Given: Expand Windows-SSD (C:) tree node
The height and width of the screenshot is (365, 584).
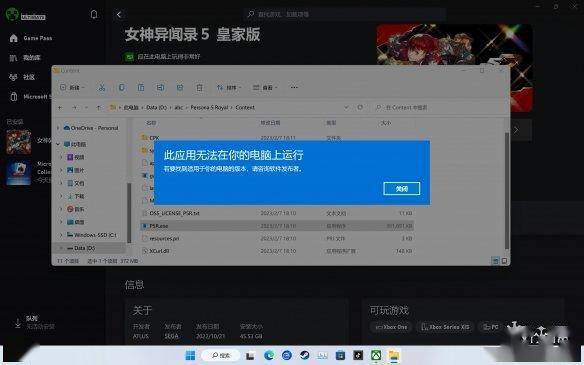Looking at the screenshot, I should tap(62, 235).
